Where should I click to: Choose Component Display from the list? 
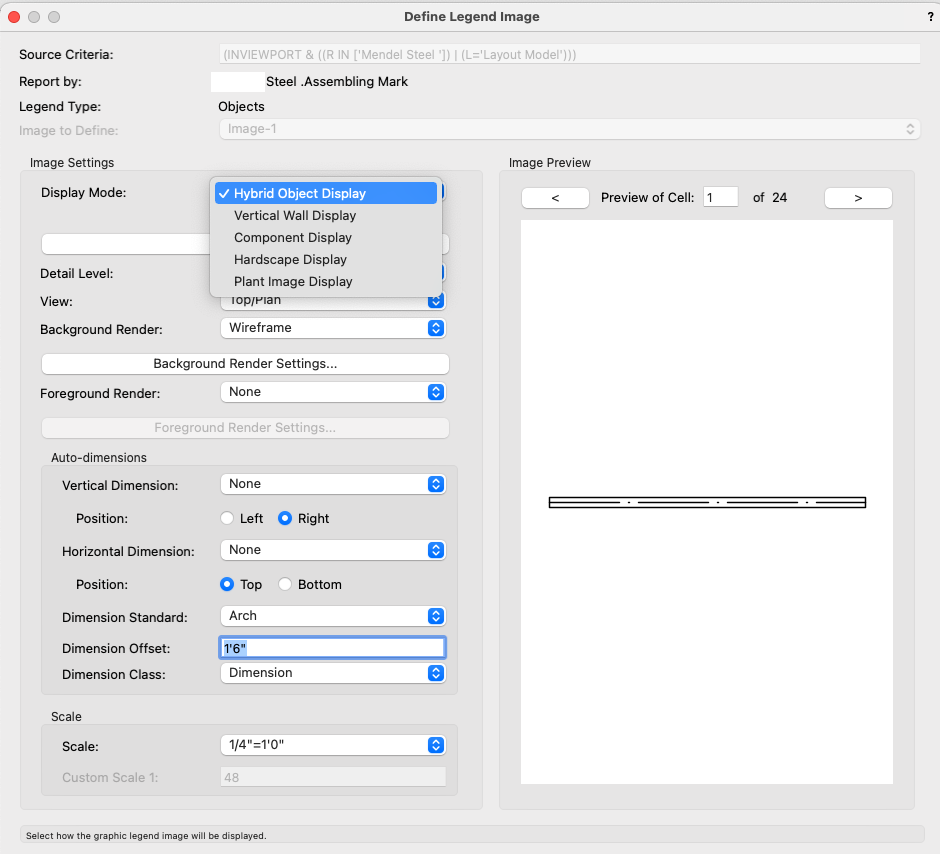point(293,237)
